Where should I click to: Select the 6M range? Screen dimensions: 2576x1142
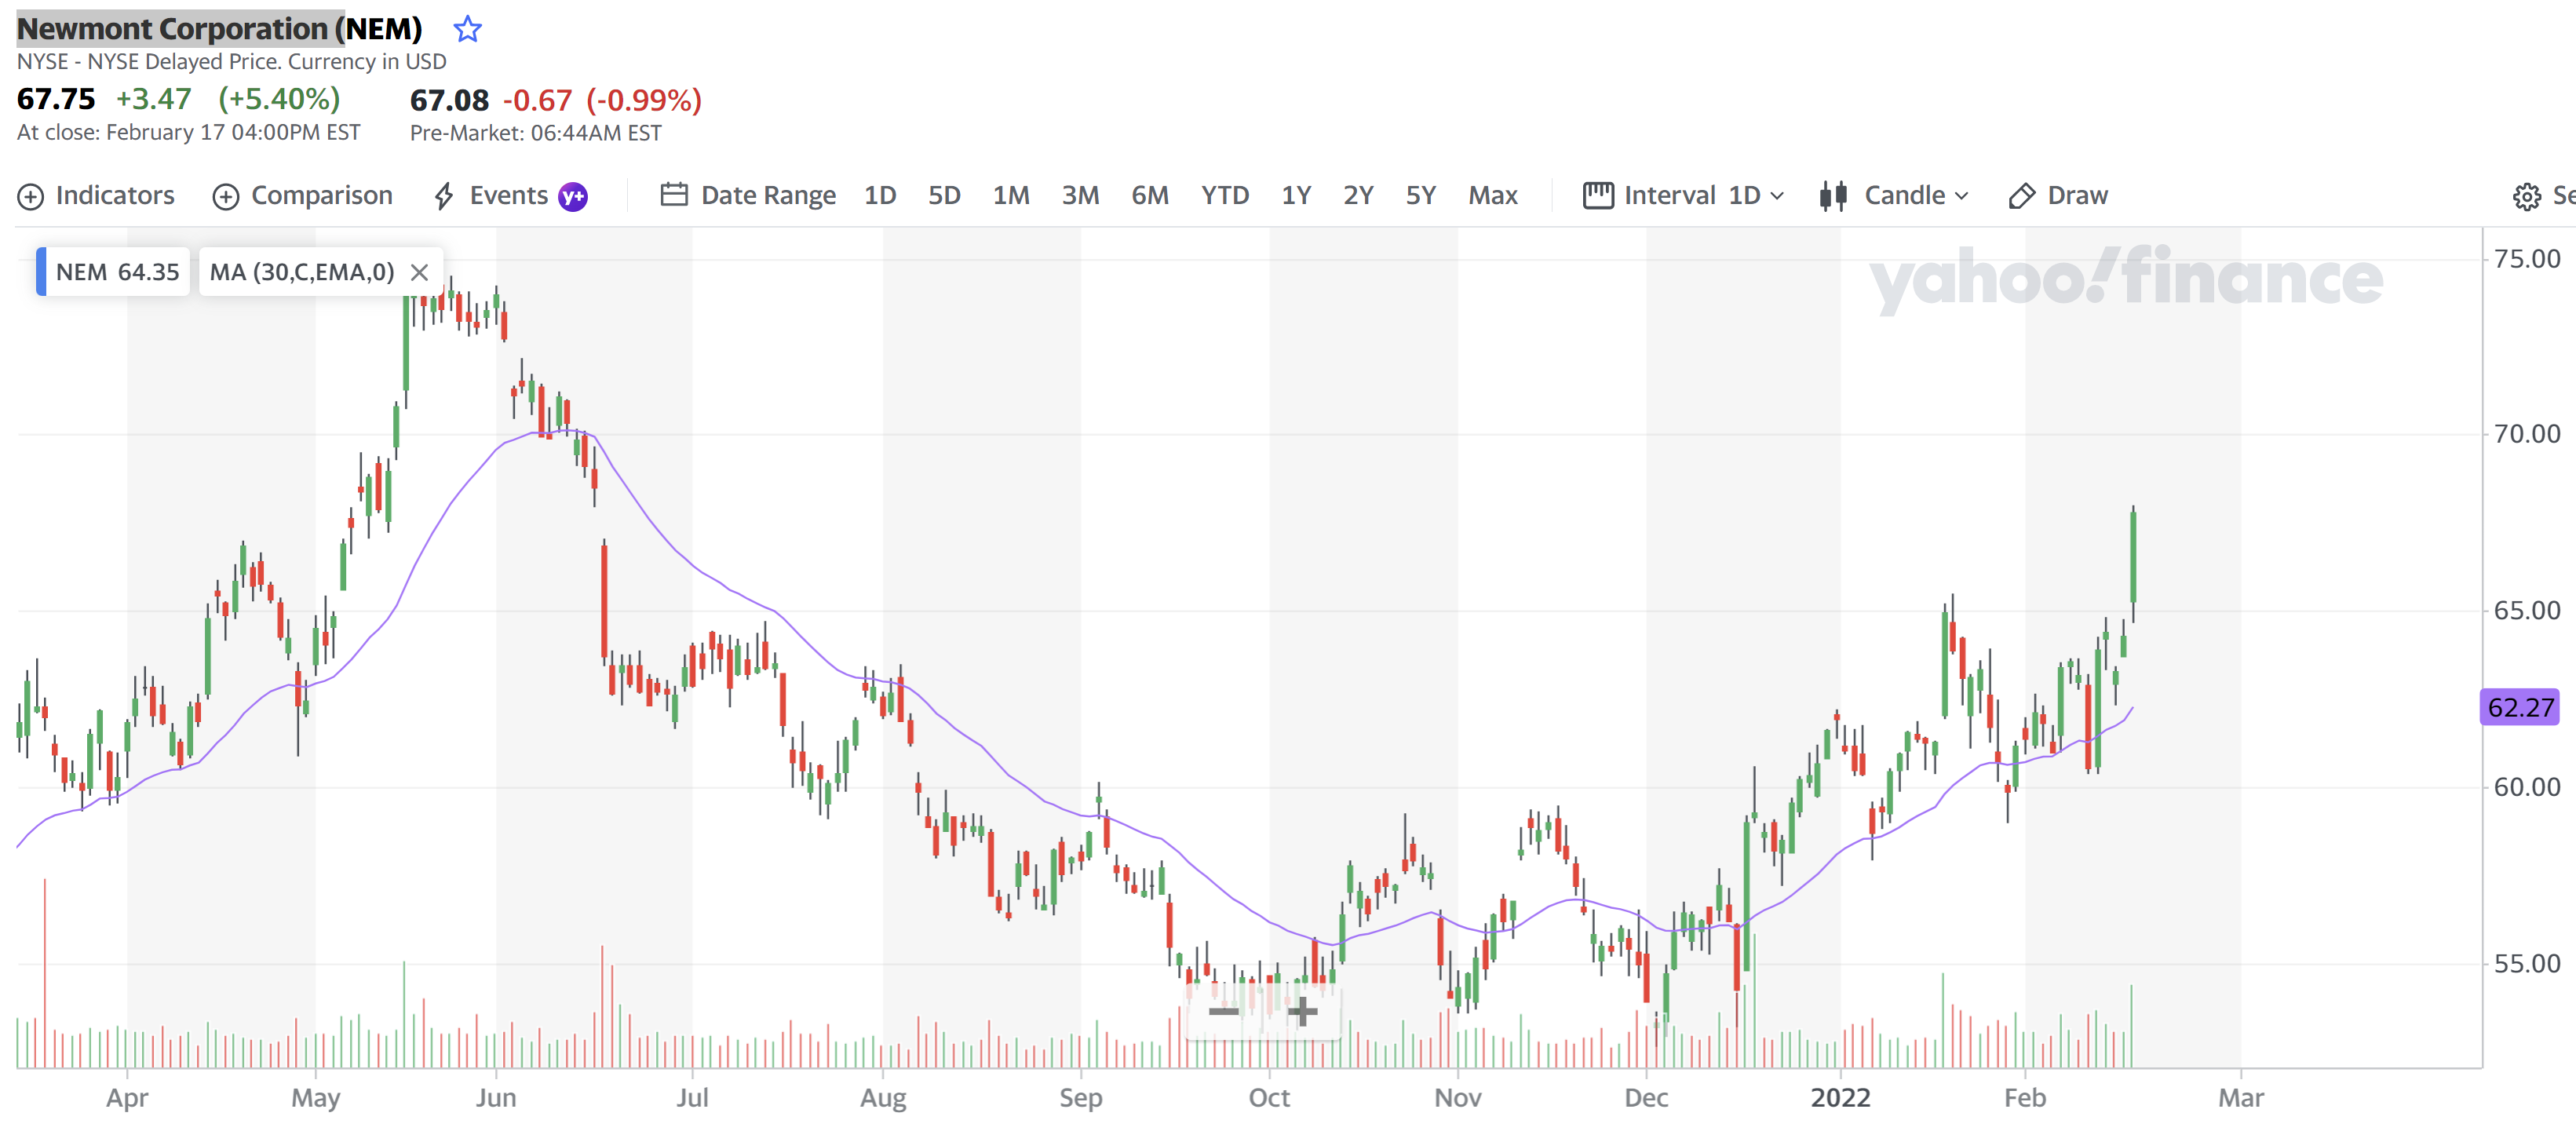pos(1150,195)
